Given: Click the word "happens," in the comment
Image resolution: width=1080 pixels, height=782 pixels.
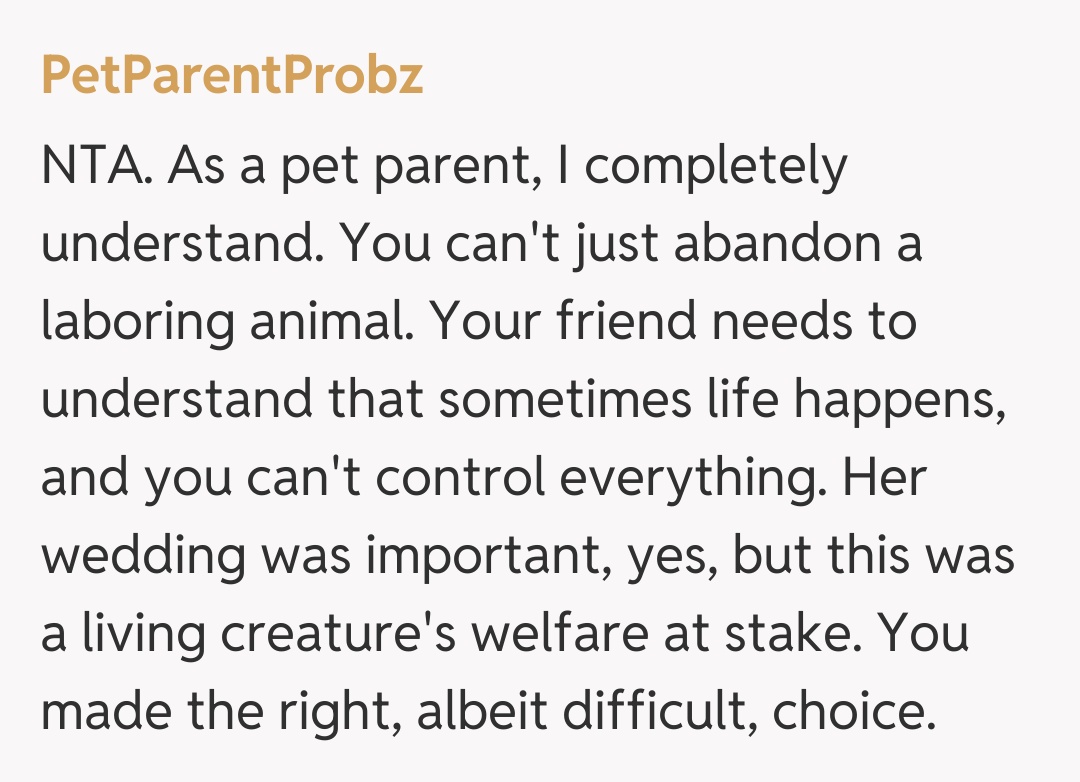Looking at the screenshot, I should pyautogui.click(x=899, y=400).
